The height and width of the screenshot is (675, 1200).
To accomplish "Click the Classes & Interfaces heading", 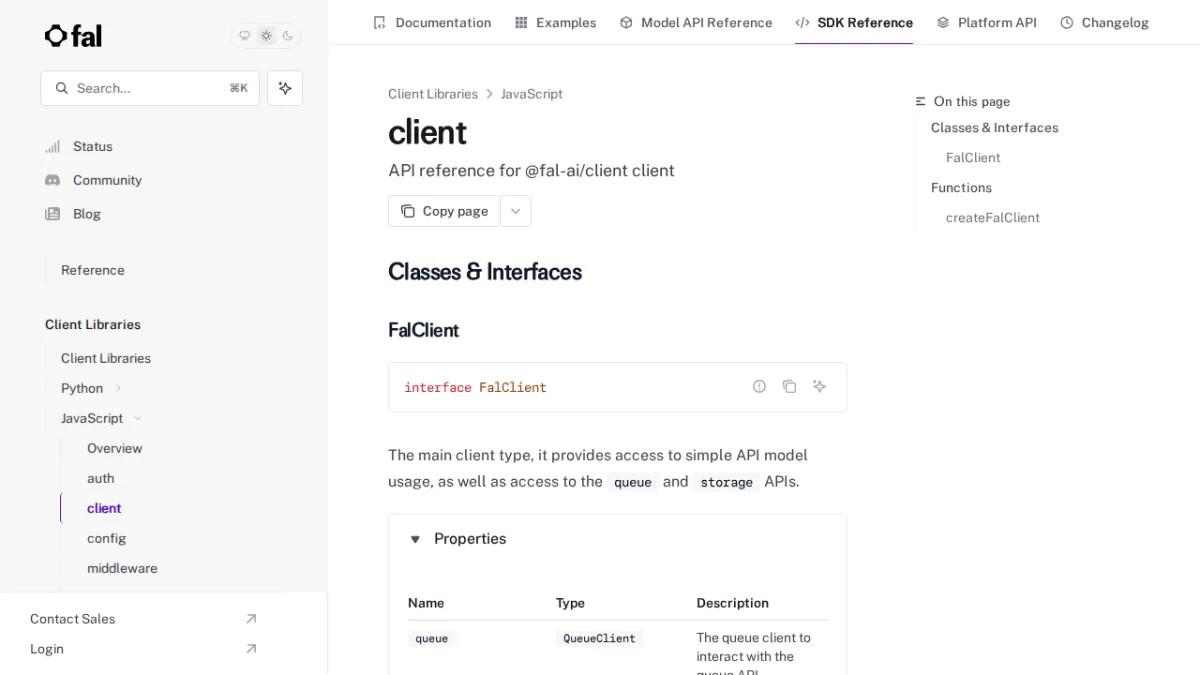I will click(x=485, y=272).
